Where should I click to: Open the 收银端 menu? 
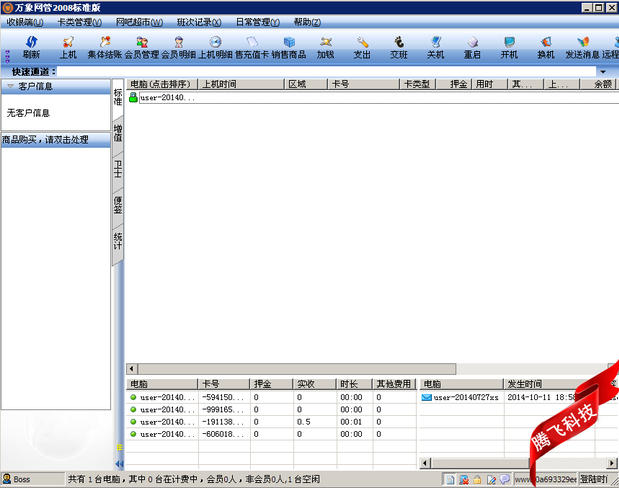(x=25, y=22)
